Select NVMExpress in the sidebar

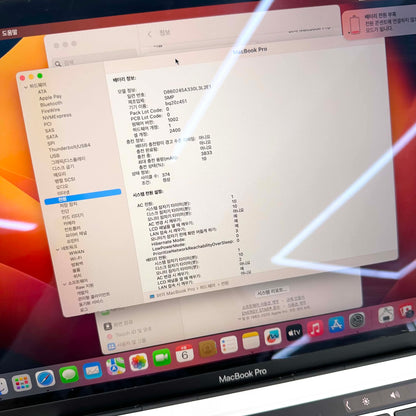click(57, 116)
